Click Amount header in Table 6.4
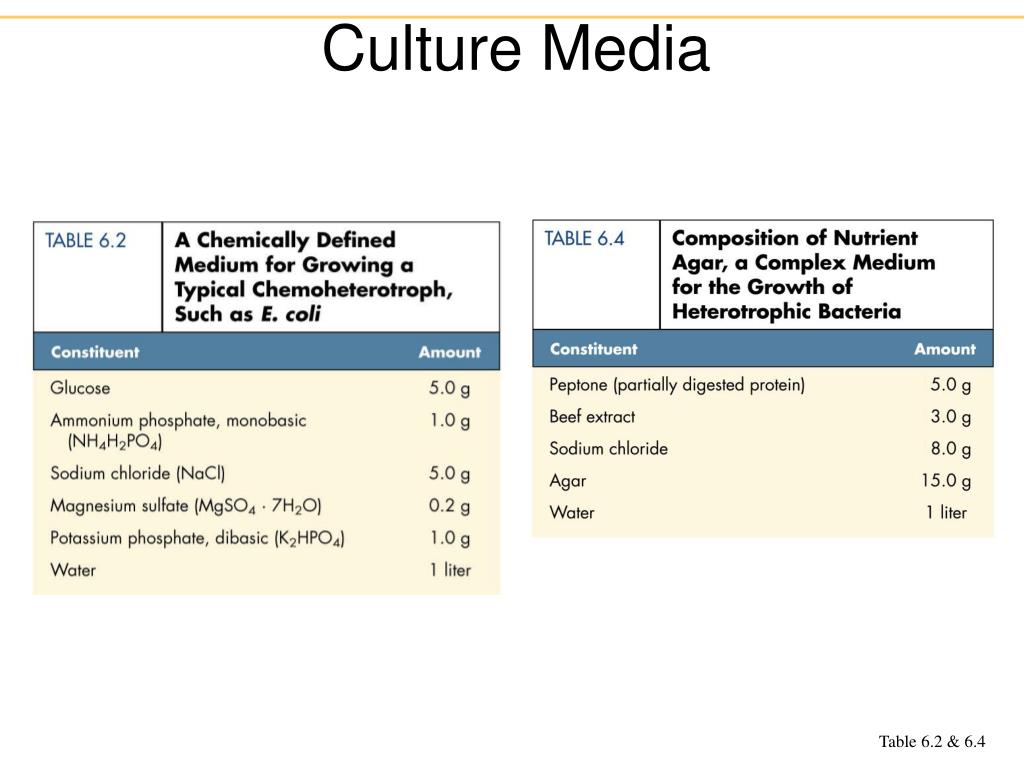 [x=945, y=349]
